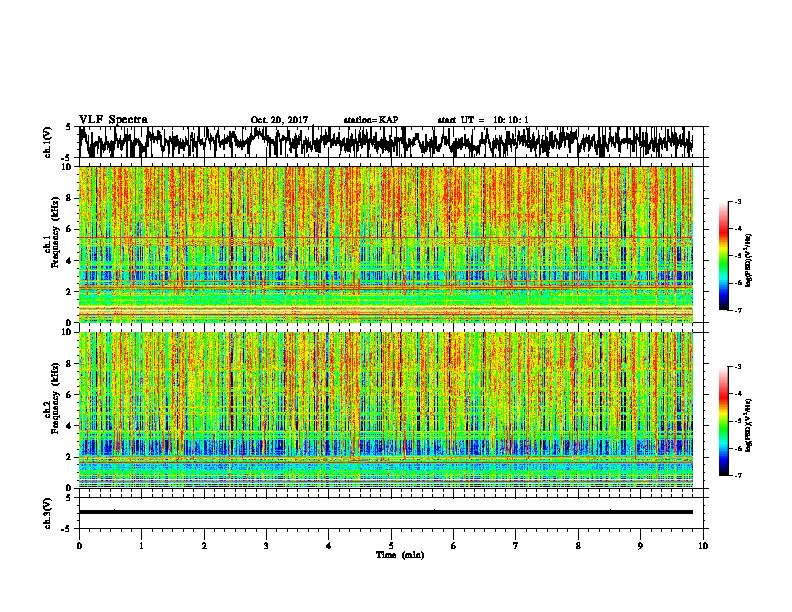Click the "6" tick on the time axis
The height and width of the screenshot is (612, 792).
coord(454,546)
